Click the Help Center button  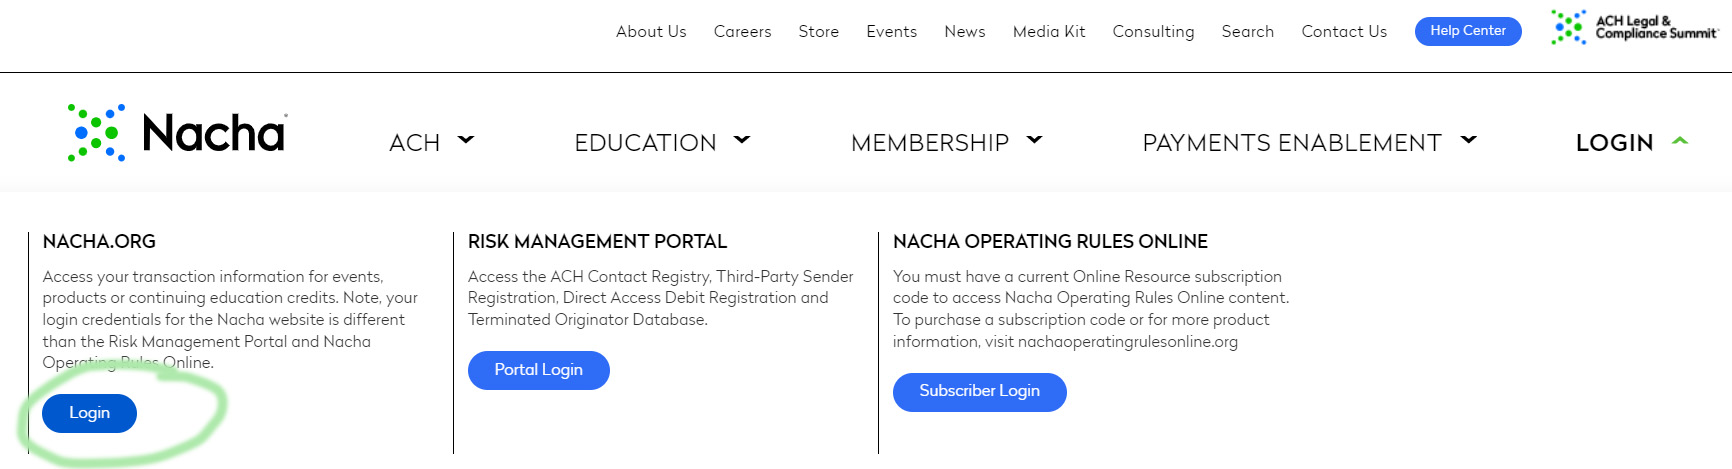pyautogui.click(x=1468, y=31)
